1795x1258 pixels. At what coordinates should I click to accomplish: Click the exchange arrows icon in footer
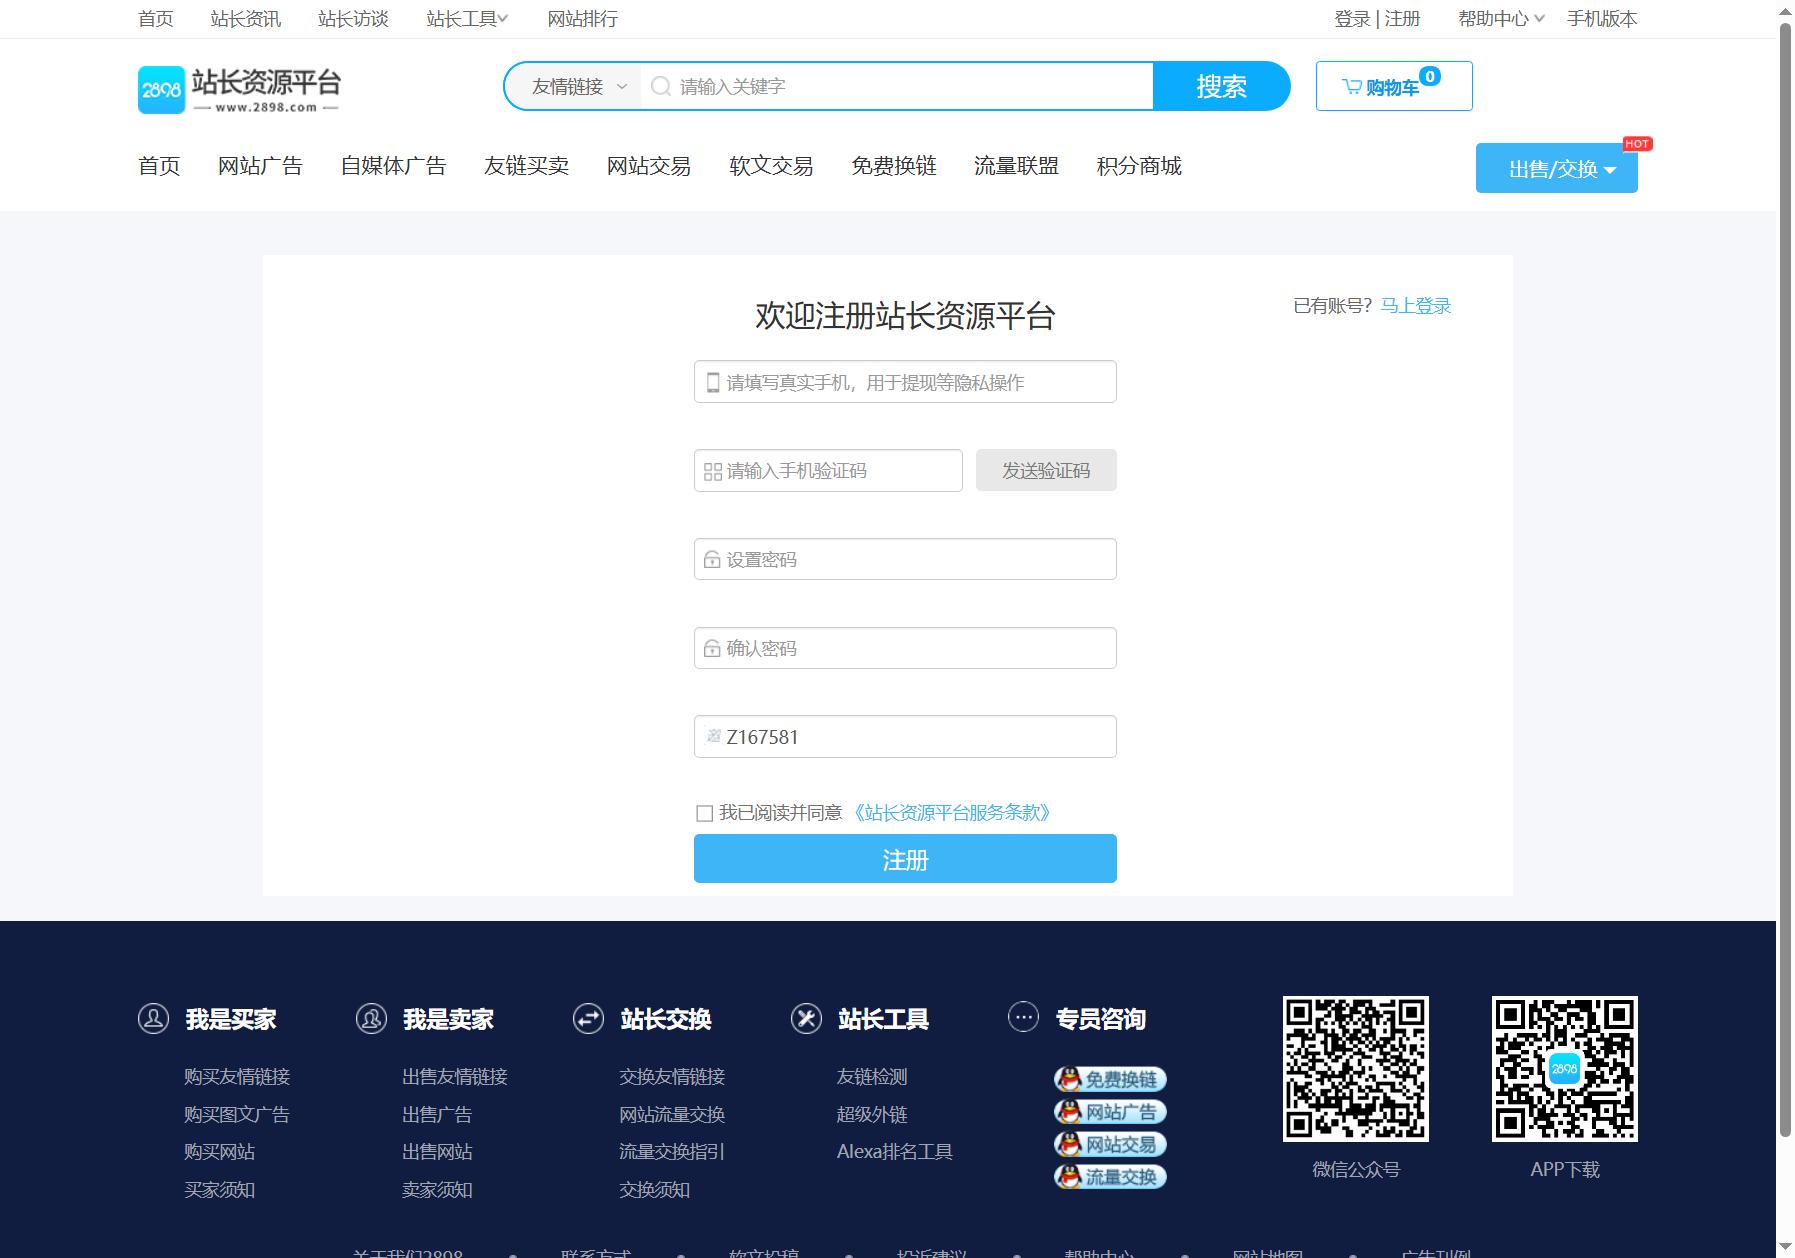pos(588,1019)
